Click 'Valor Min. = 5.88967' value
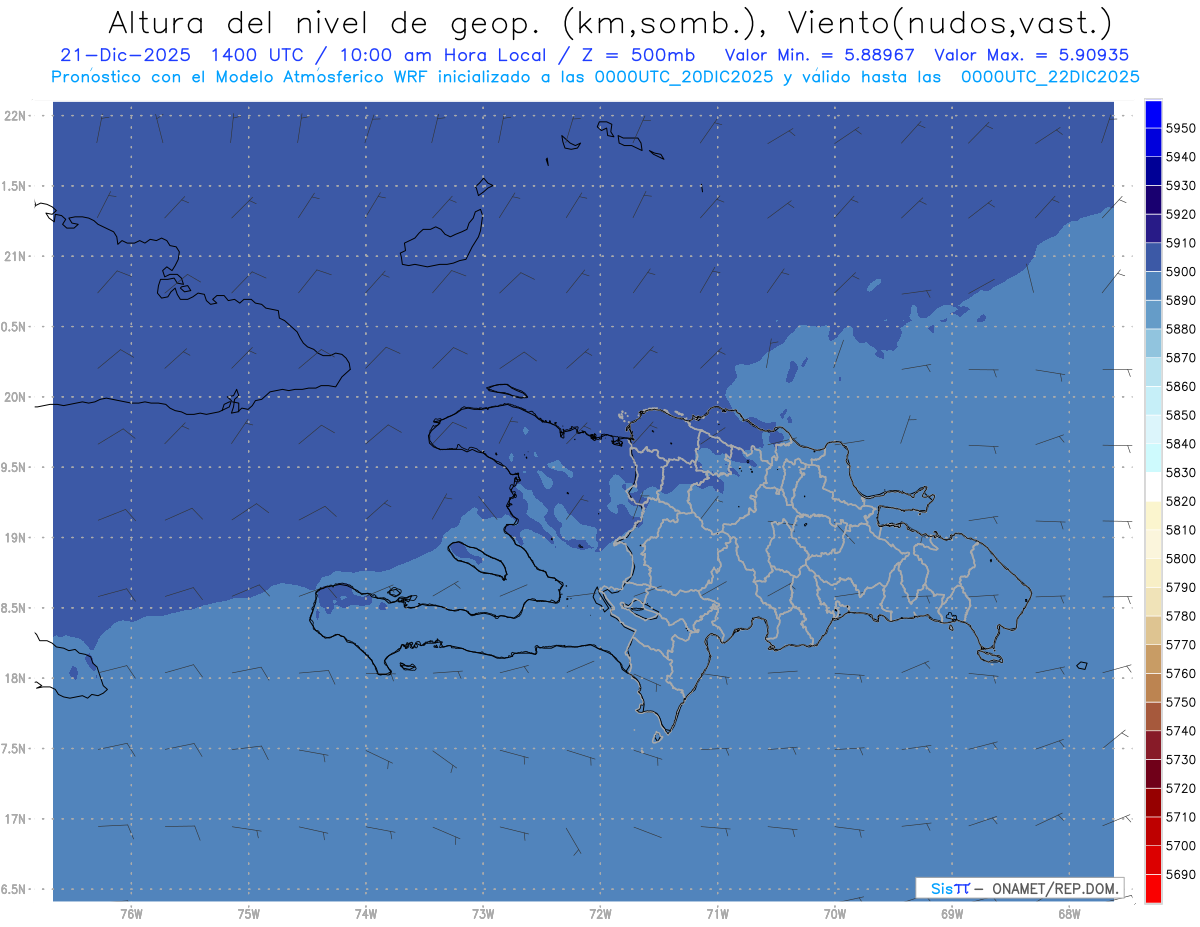1200x927 pixels. point(819,55)
